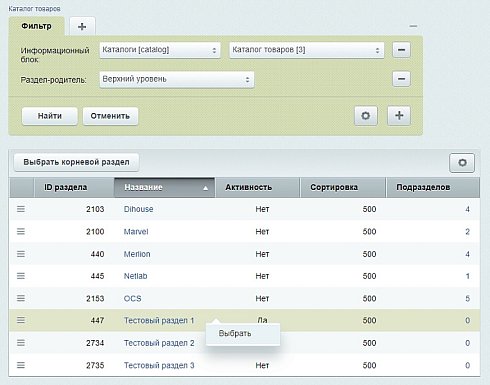Sort by ID раздела column
Screen dimensions: 490x385
click(x=66, y=187)
